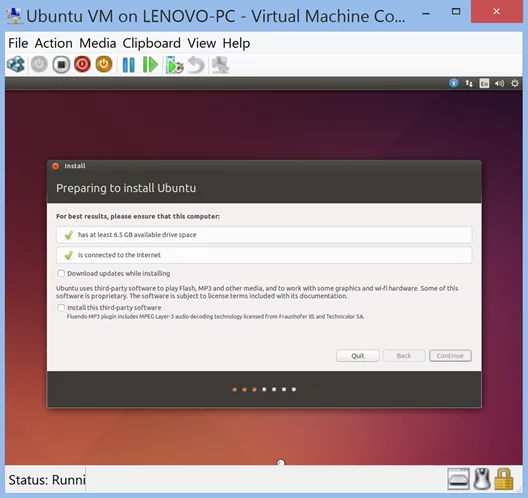Click the padlock security icon in the status bar
Image resolution: width=528 pixels, height=498 pixels.
[x=504, y=478]
